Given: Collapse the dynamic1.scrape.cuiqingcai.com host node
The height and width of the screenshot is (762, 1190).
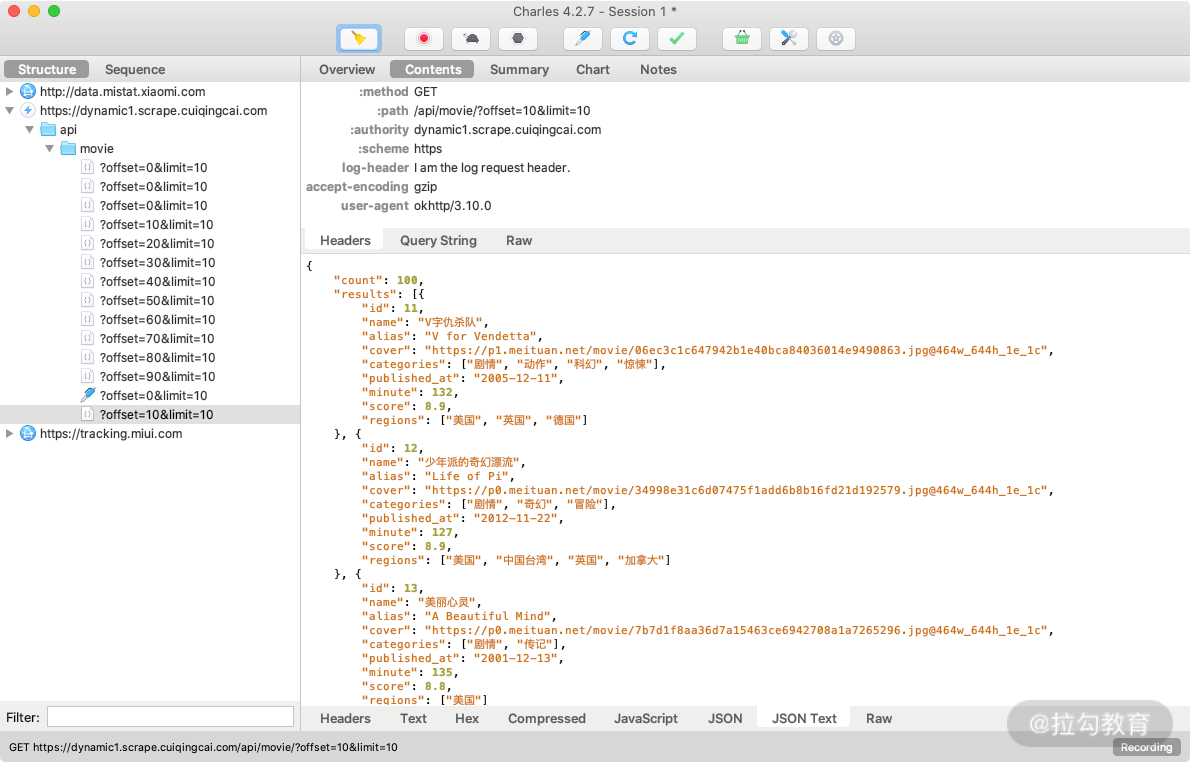Looking at the screenshot, I should pos(10,111).
